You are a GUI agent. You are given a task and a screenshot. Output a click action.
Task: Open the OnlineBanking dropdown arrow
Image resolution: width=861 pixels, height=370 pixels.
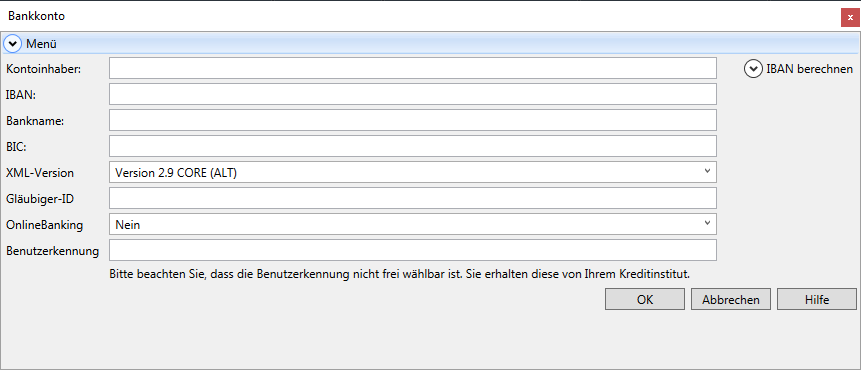point(707,223)
